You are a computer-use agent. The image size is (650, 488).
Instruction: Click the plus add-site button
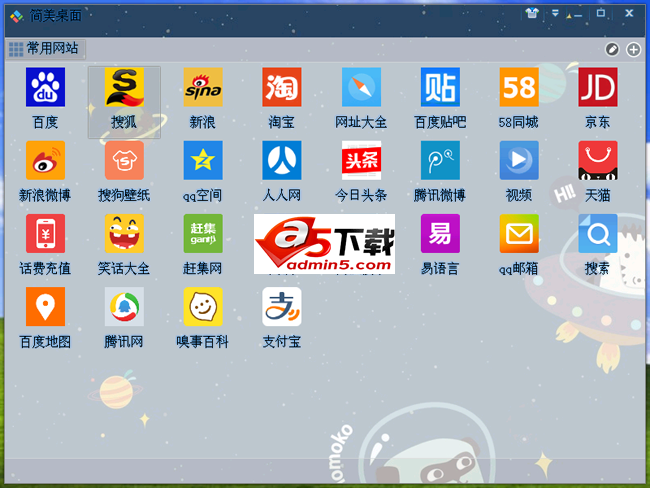pos(633,49)
